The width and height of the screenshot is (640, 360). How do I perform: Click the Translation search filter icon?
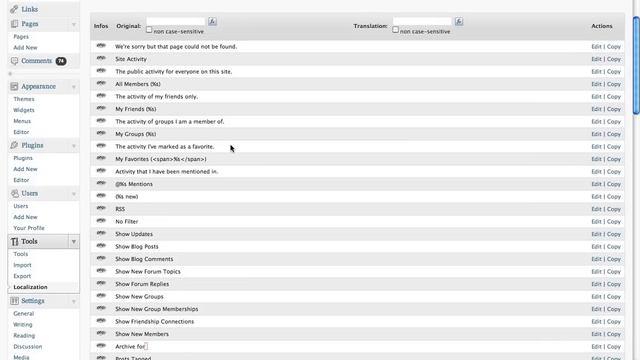pos(459,21)
